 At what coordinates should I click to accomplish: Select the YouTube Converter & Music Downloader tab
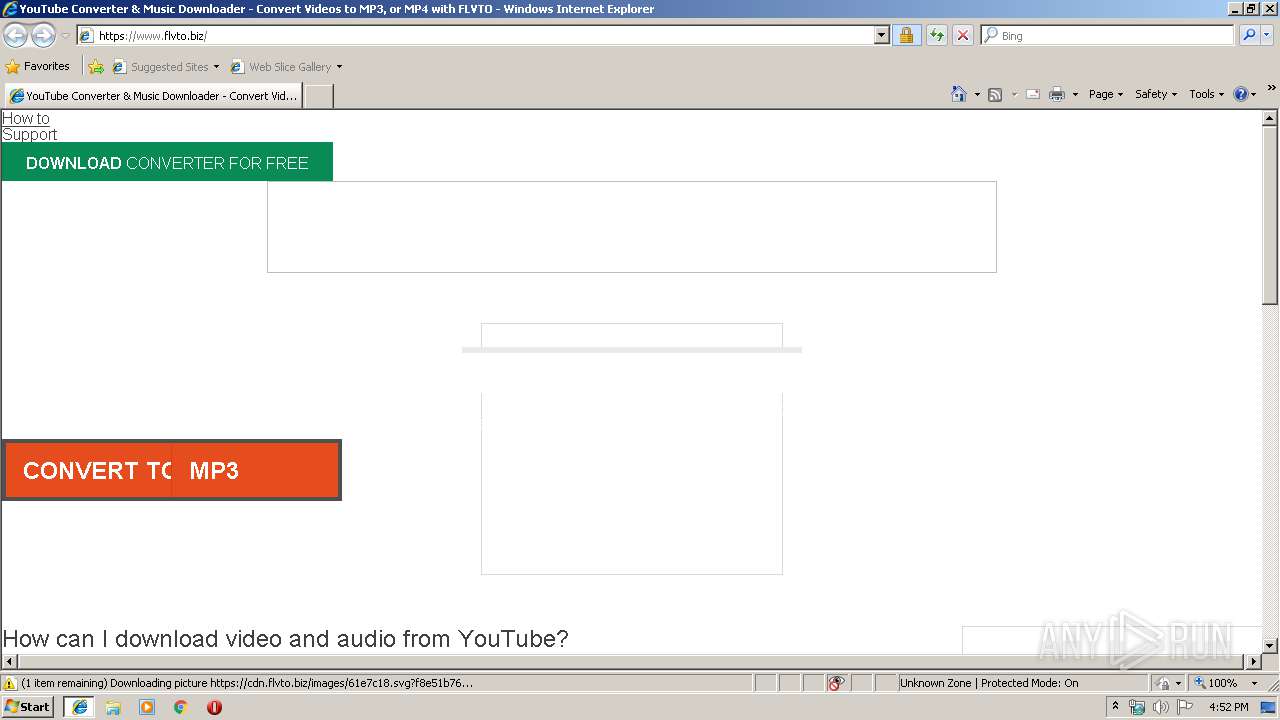tap(152, 96)
